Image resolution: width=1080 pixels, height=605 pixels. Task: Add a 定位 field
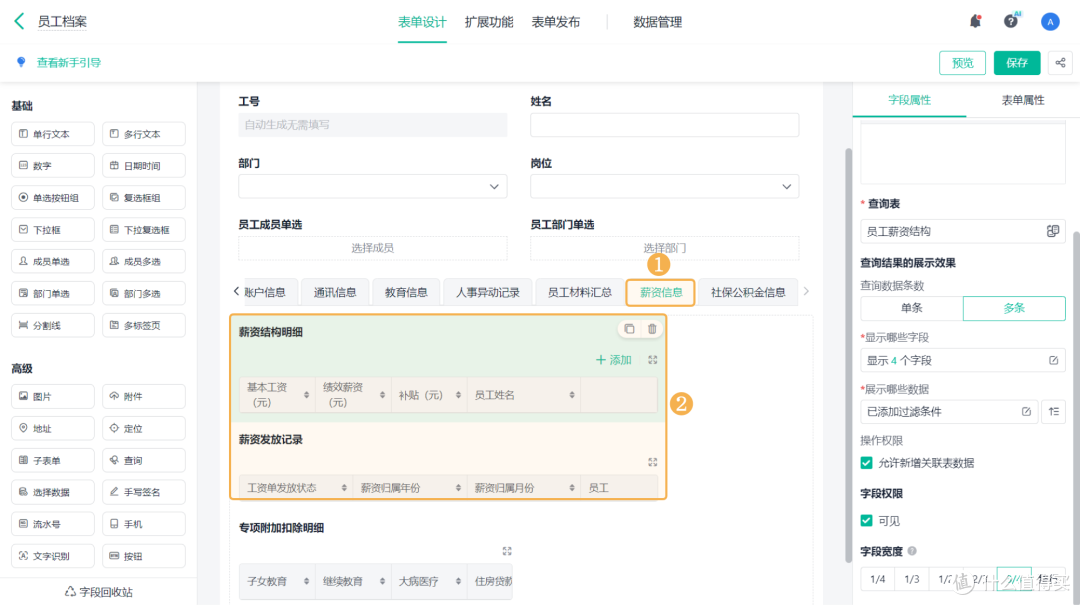(144, 428)
